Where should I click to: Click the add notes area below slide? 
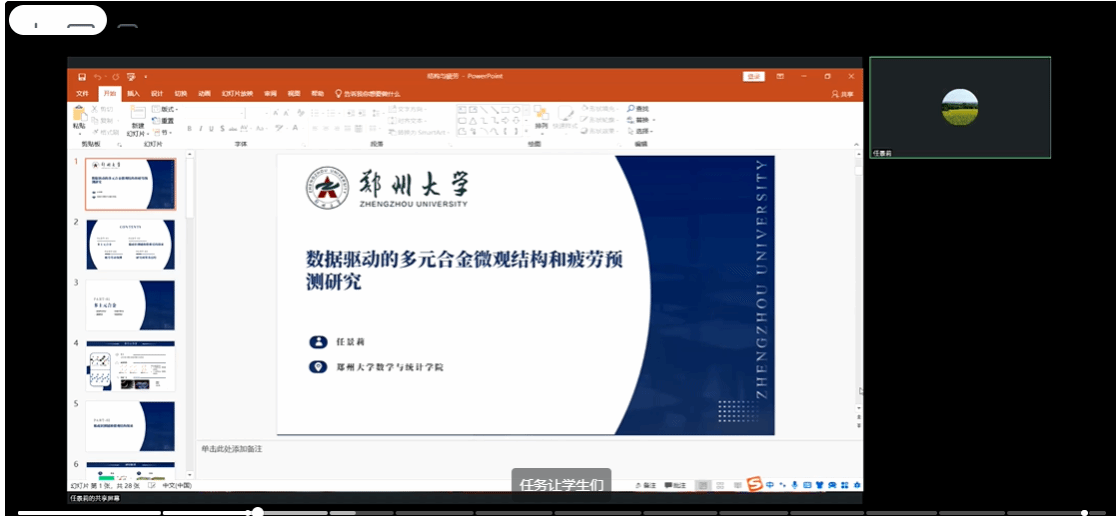click(x=527, y=449)
